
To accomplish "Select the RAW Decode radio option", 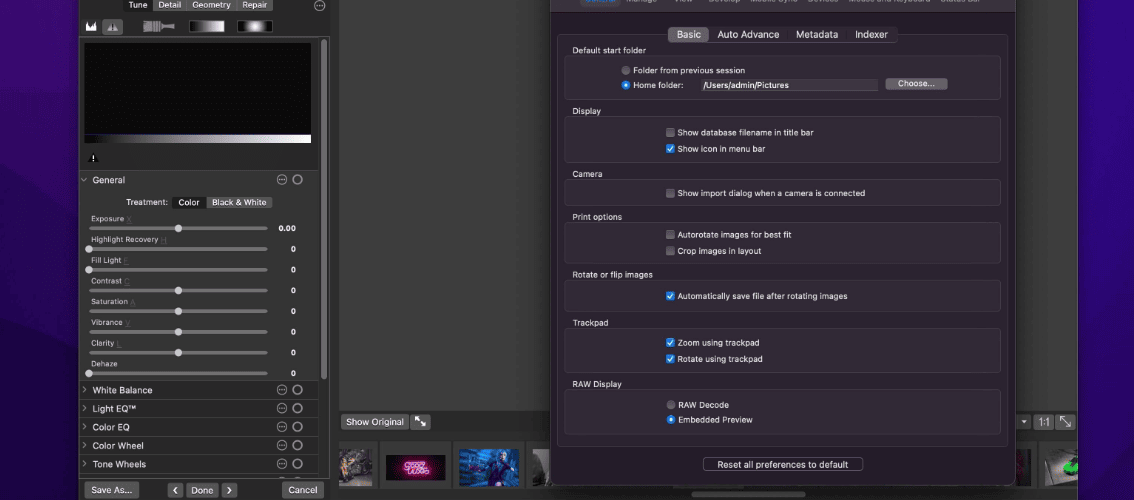I will tap(670, 404).
